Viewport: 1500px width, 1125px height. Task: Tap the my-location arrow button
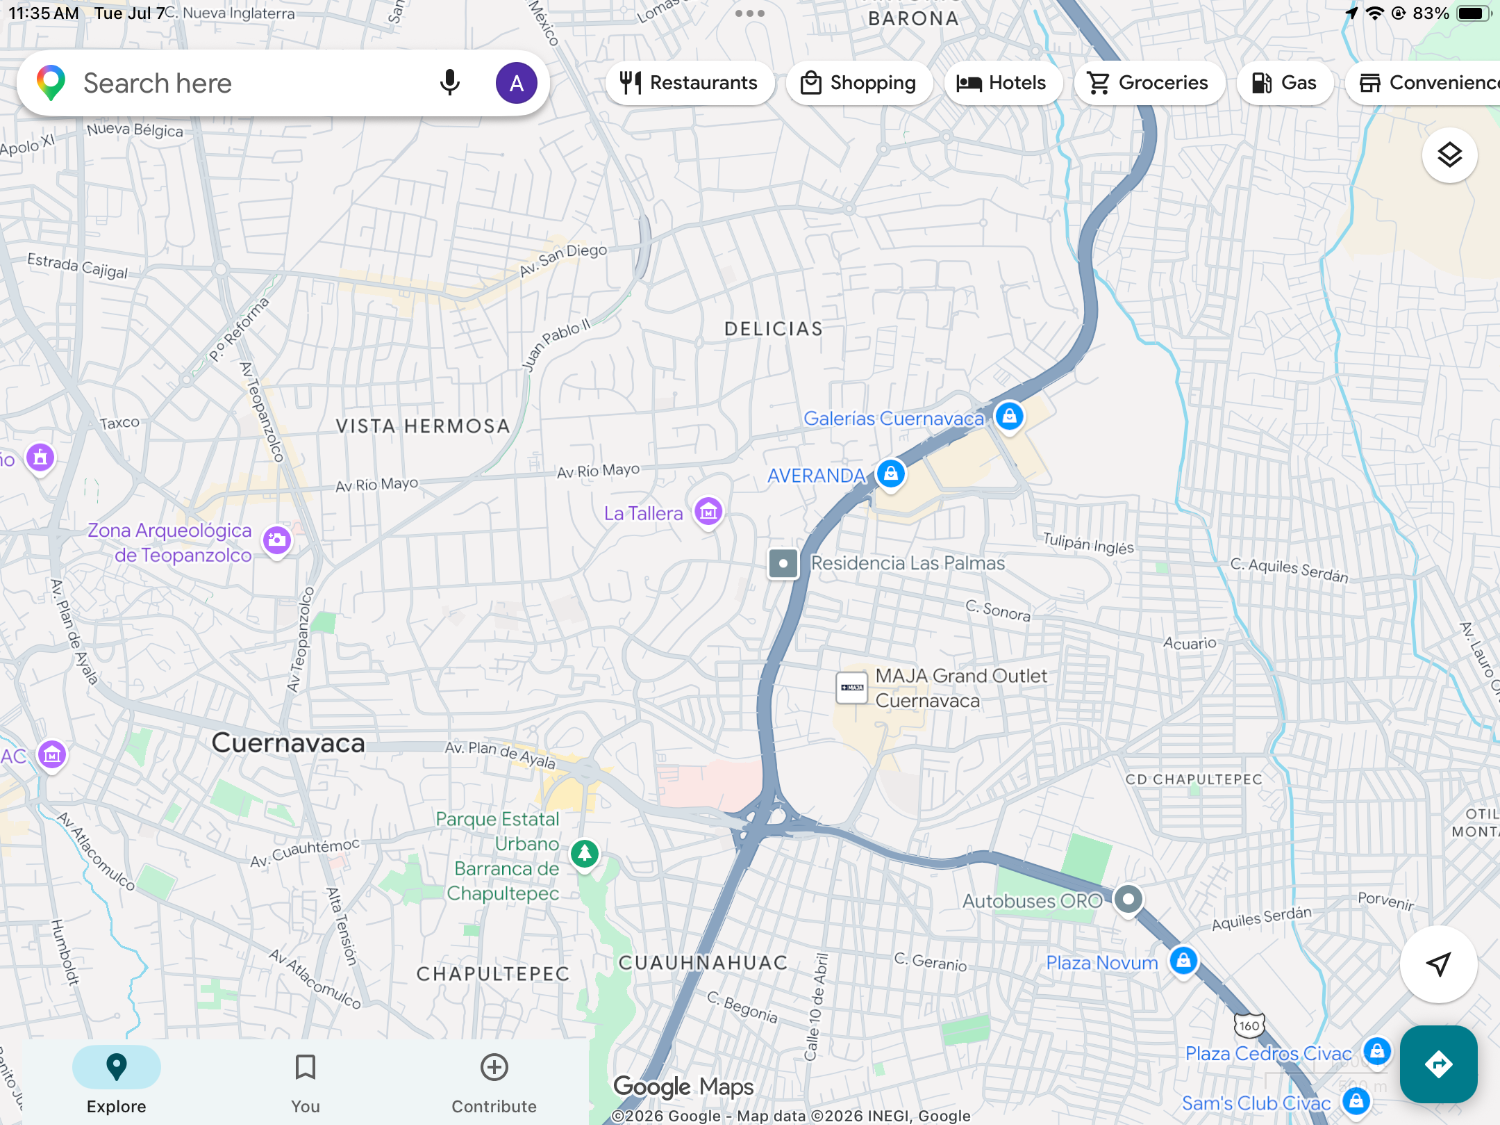(x=1438, y=964)
